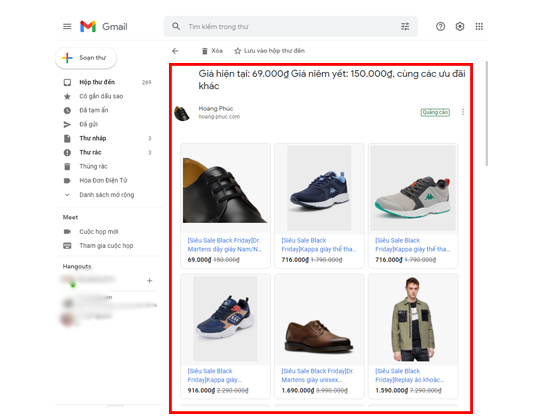Expand Danh sách mở rộng list
This screenshot has width=560, height=420.
click(x=107, y=195)
